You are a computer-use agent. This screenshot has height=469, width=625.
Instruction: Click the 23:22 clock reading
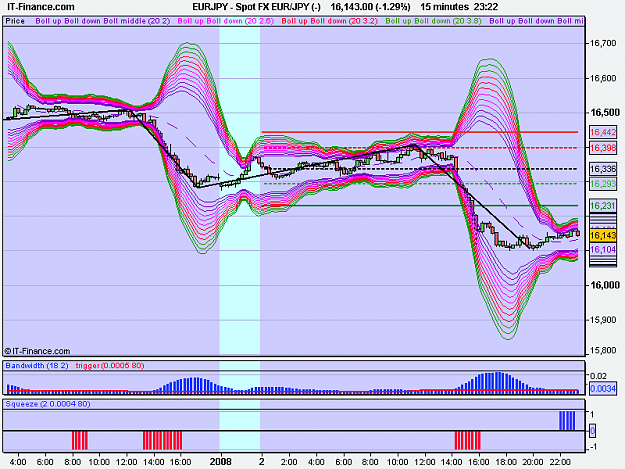486,7
